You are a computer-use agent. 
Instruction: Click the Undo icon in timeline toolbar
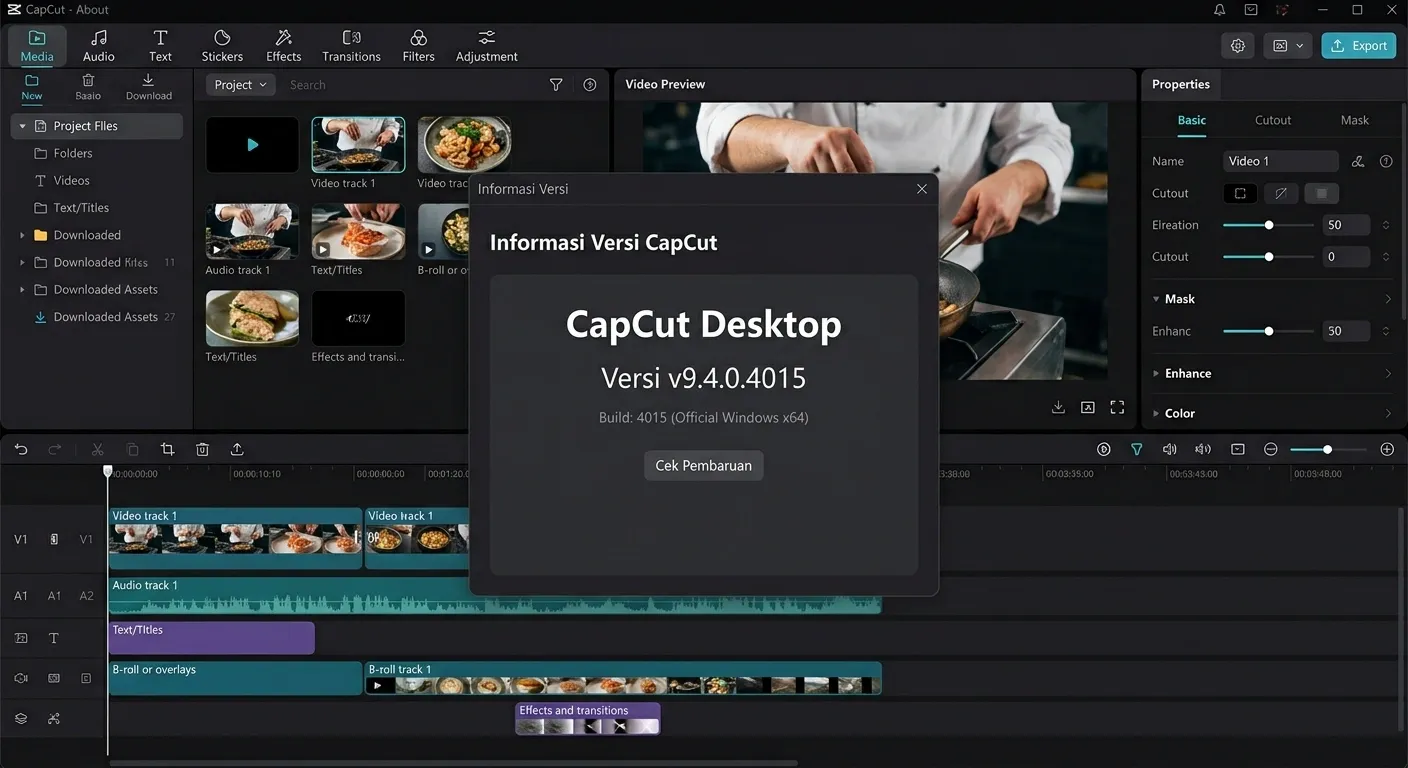tap(21, 450)
